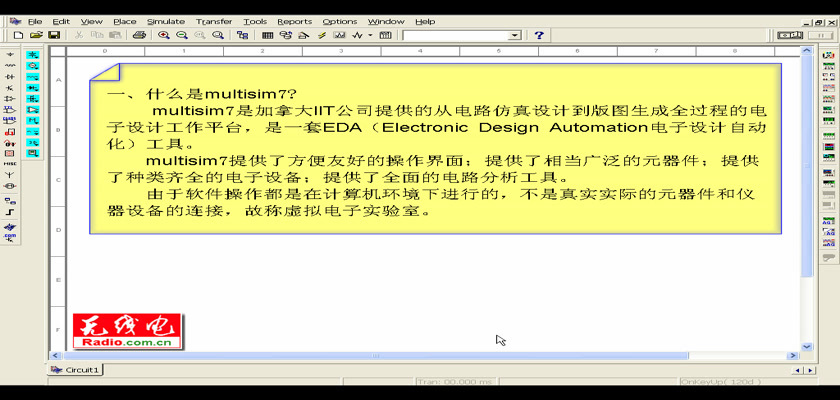Open the Window menu
This screenshot has height=400, width=840.
pyautogui.click(x=386, y=21)
